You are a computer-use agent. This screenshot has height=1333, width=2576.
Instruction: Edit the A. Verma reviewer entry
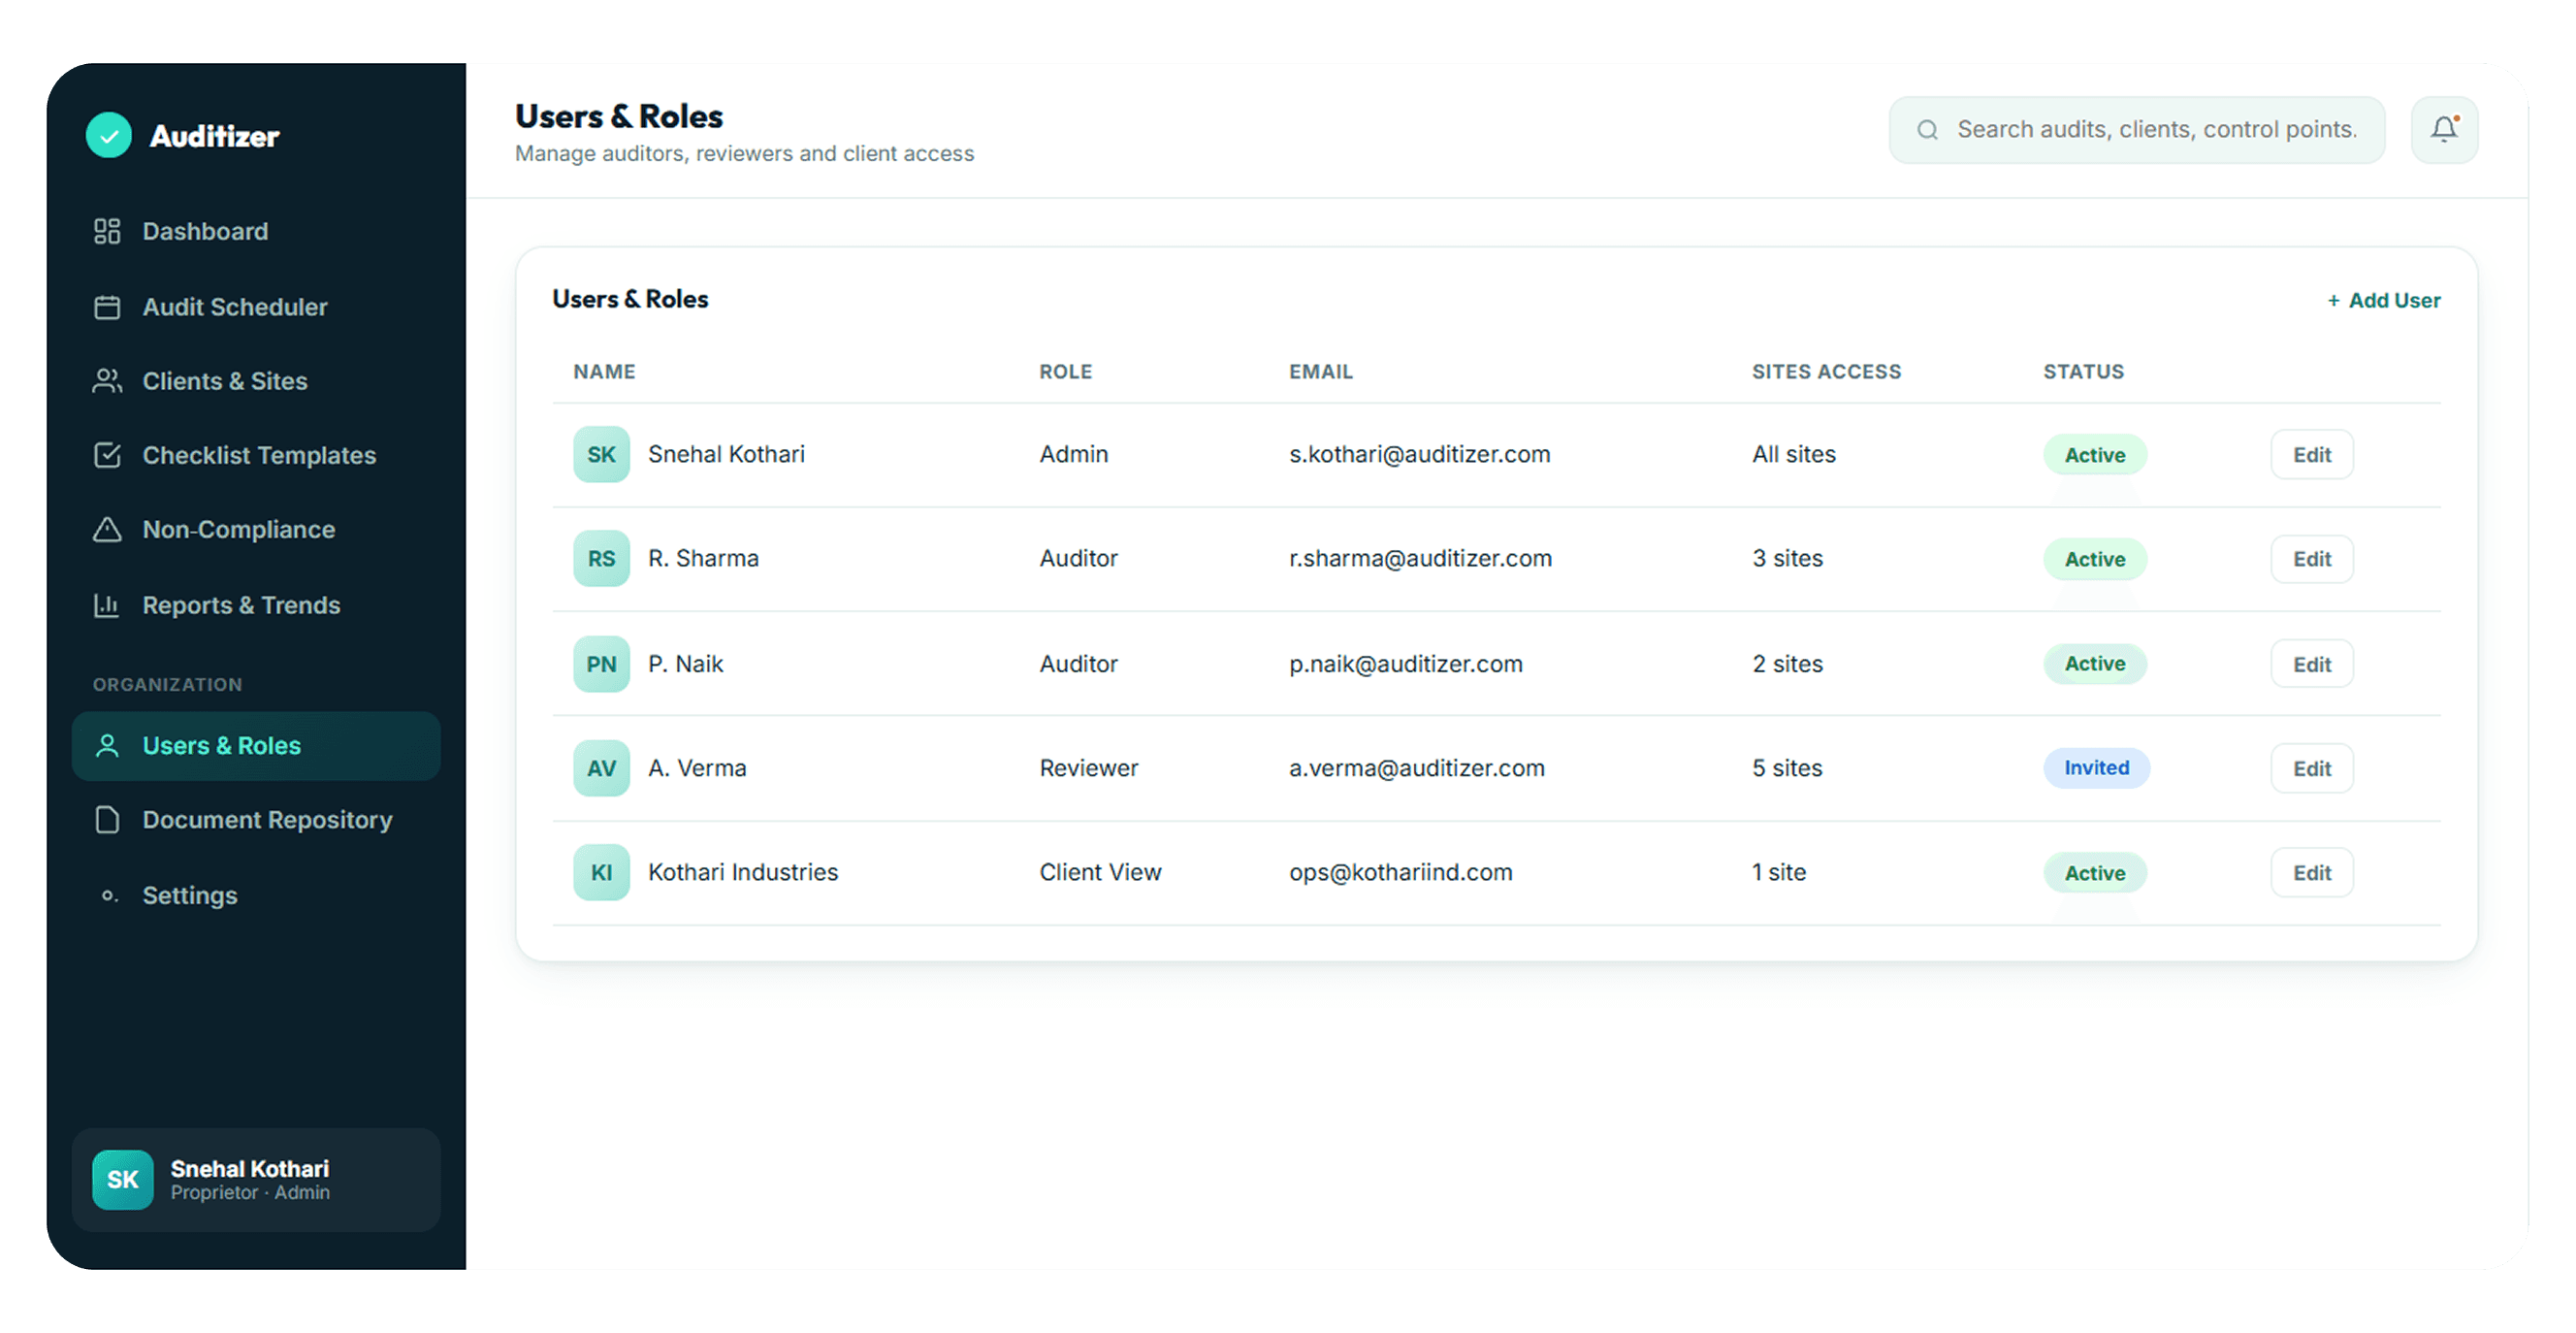tap(2311, 769)
